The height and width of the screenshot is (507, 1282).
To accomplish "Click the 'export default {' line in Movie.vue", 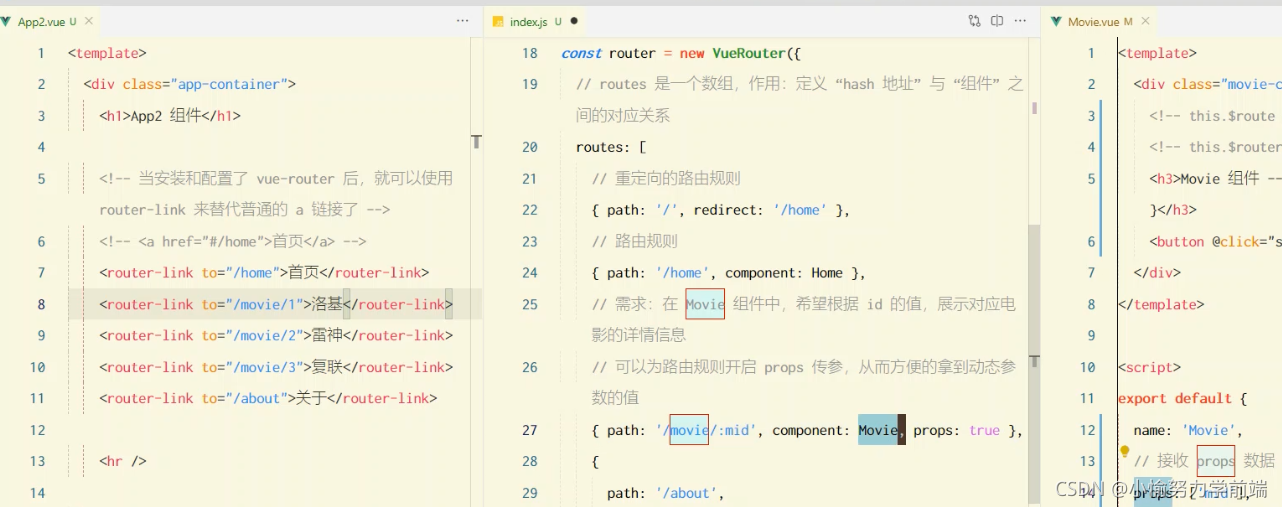I will coord(1182,398).
